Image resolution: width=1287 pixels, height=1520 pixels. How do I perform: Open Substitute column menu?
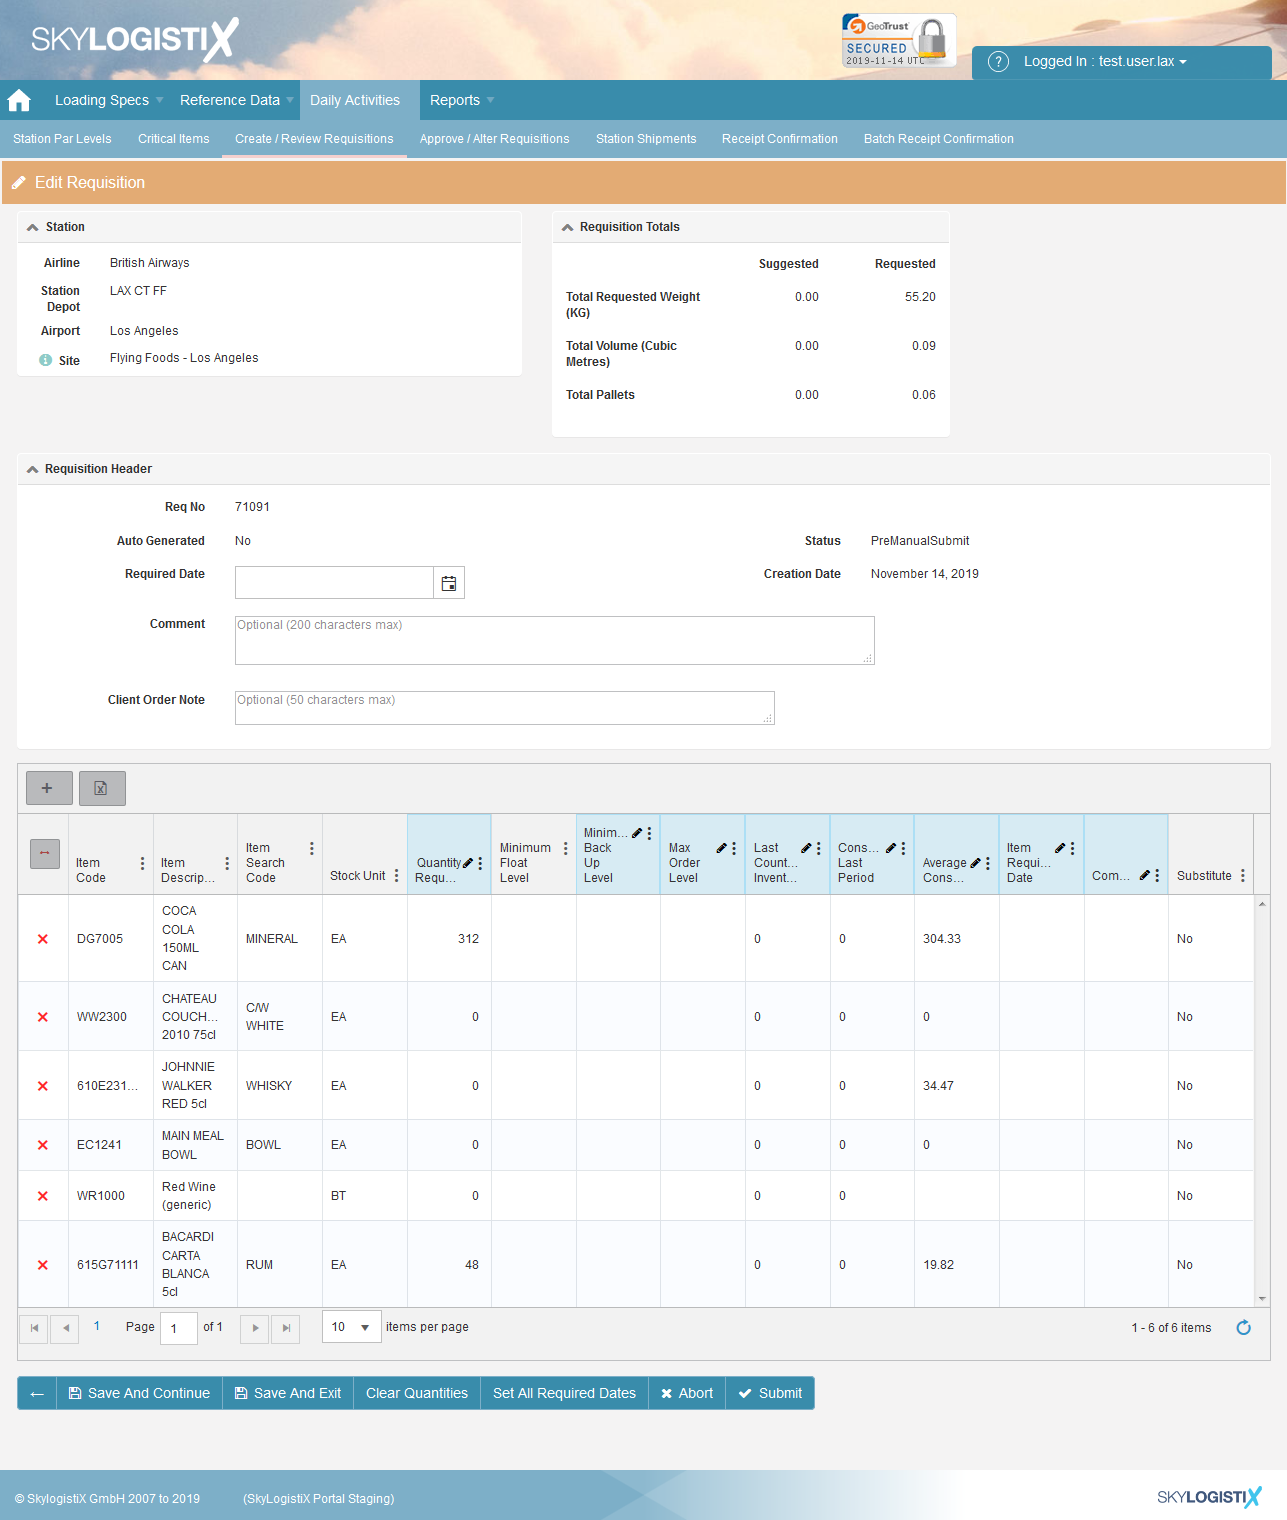click(1243, 875)
